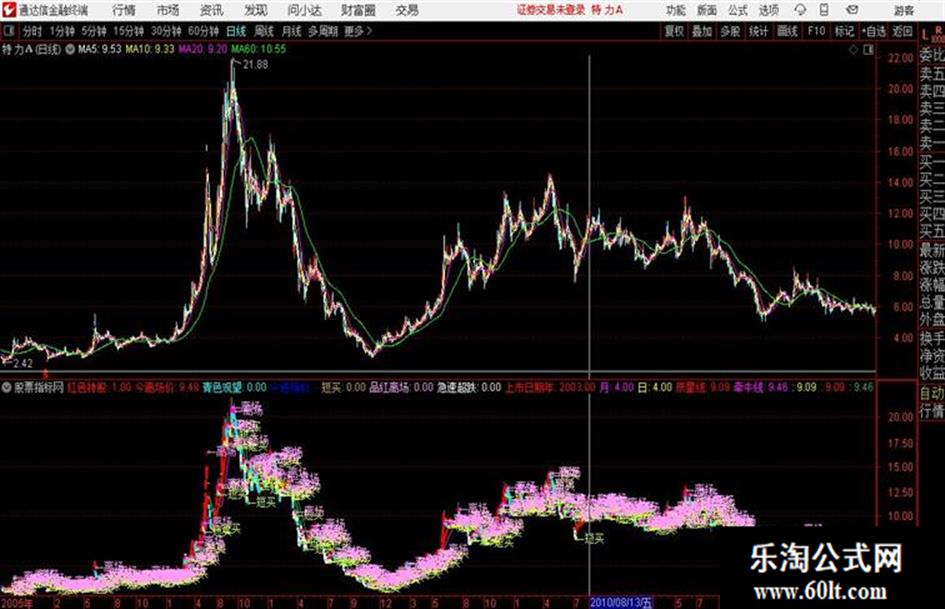
Task: Open the 选项 menu
Action: (x=768, y=10)
